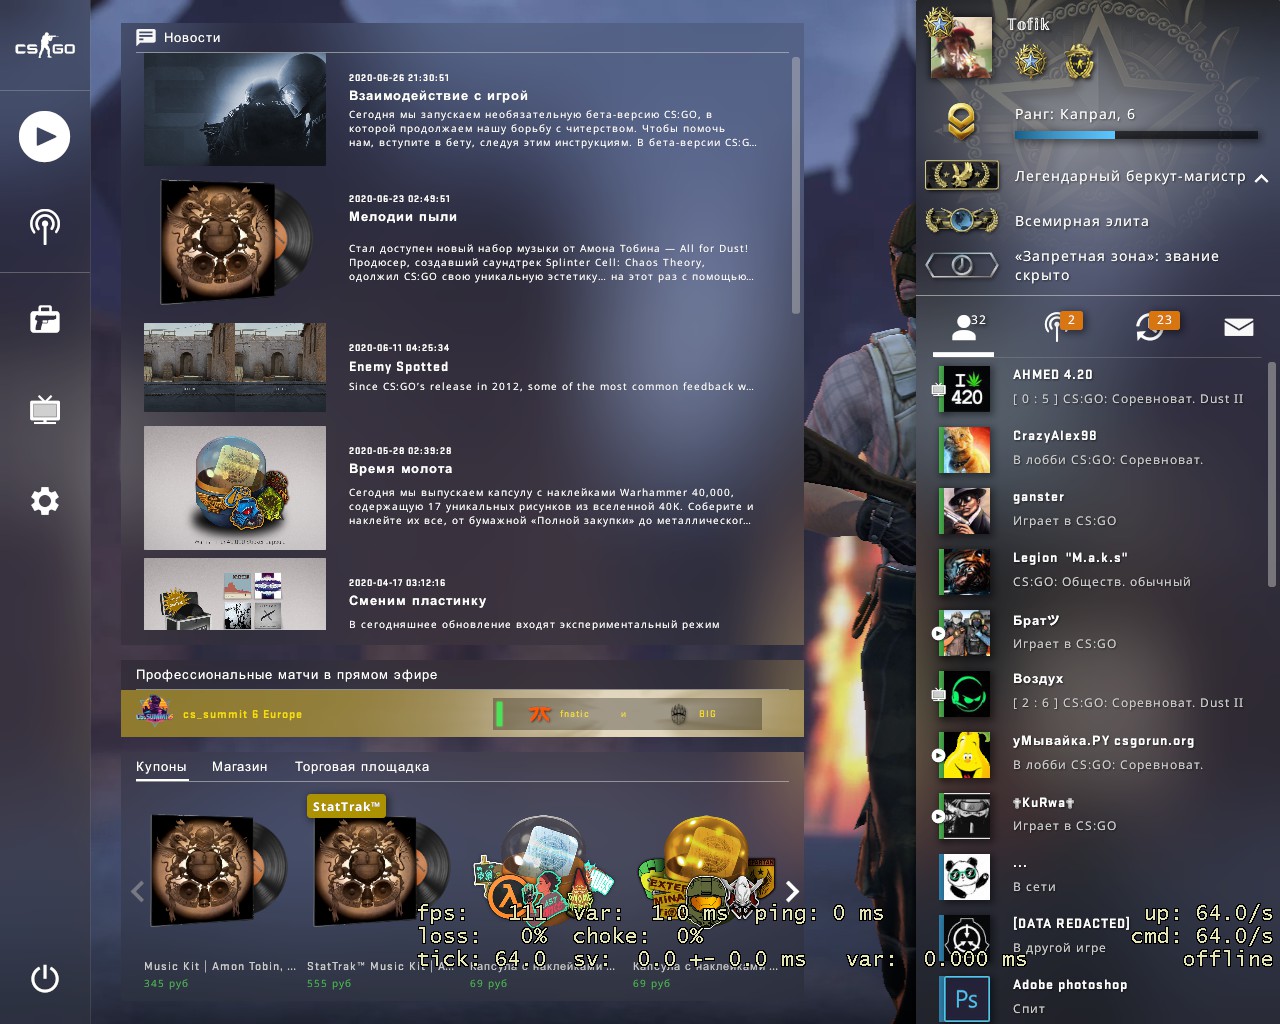Click the BIG team in live match

coord(693,714)
